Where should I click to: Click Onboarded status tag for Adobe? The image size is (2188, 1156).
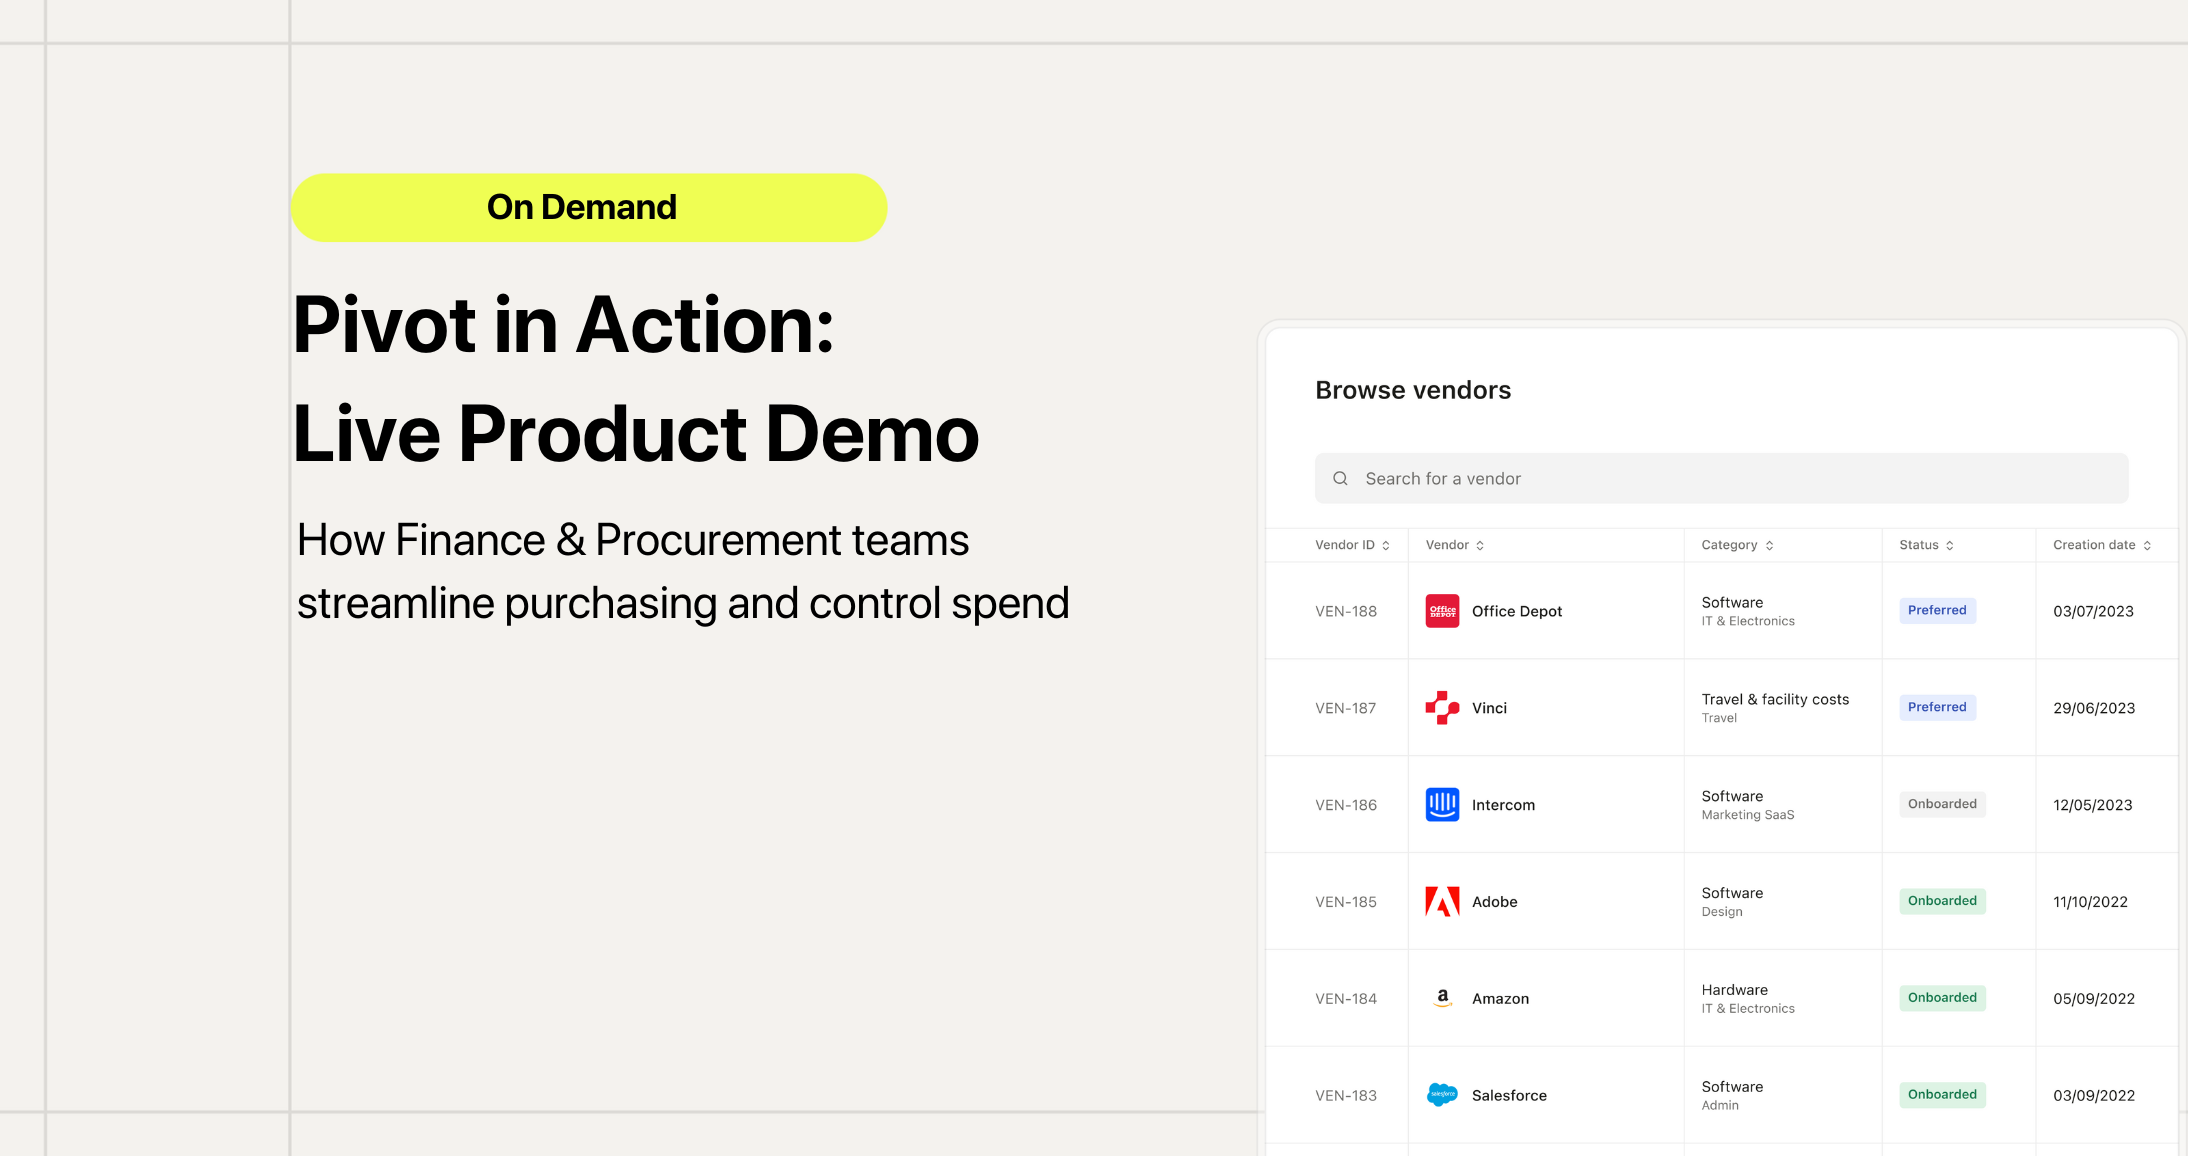coord(1941,901)
